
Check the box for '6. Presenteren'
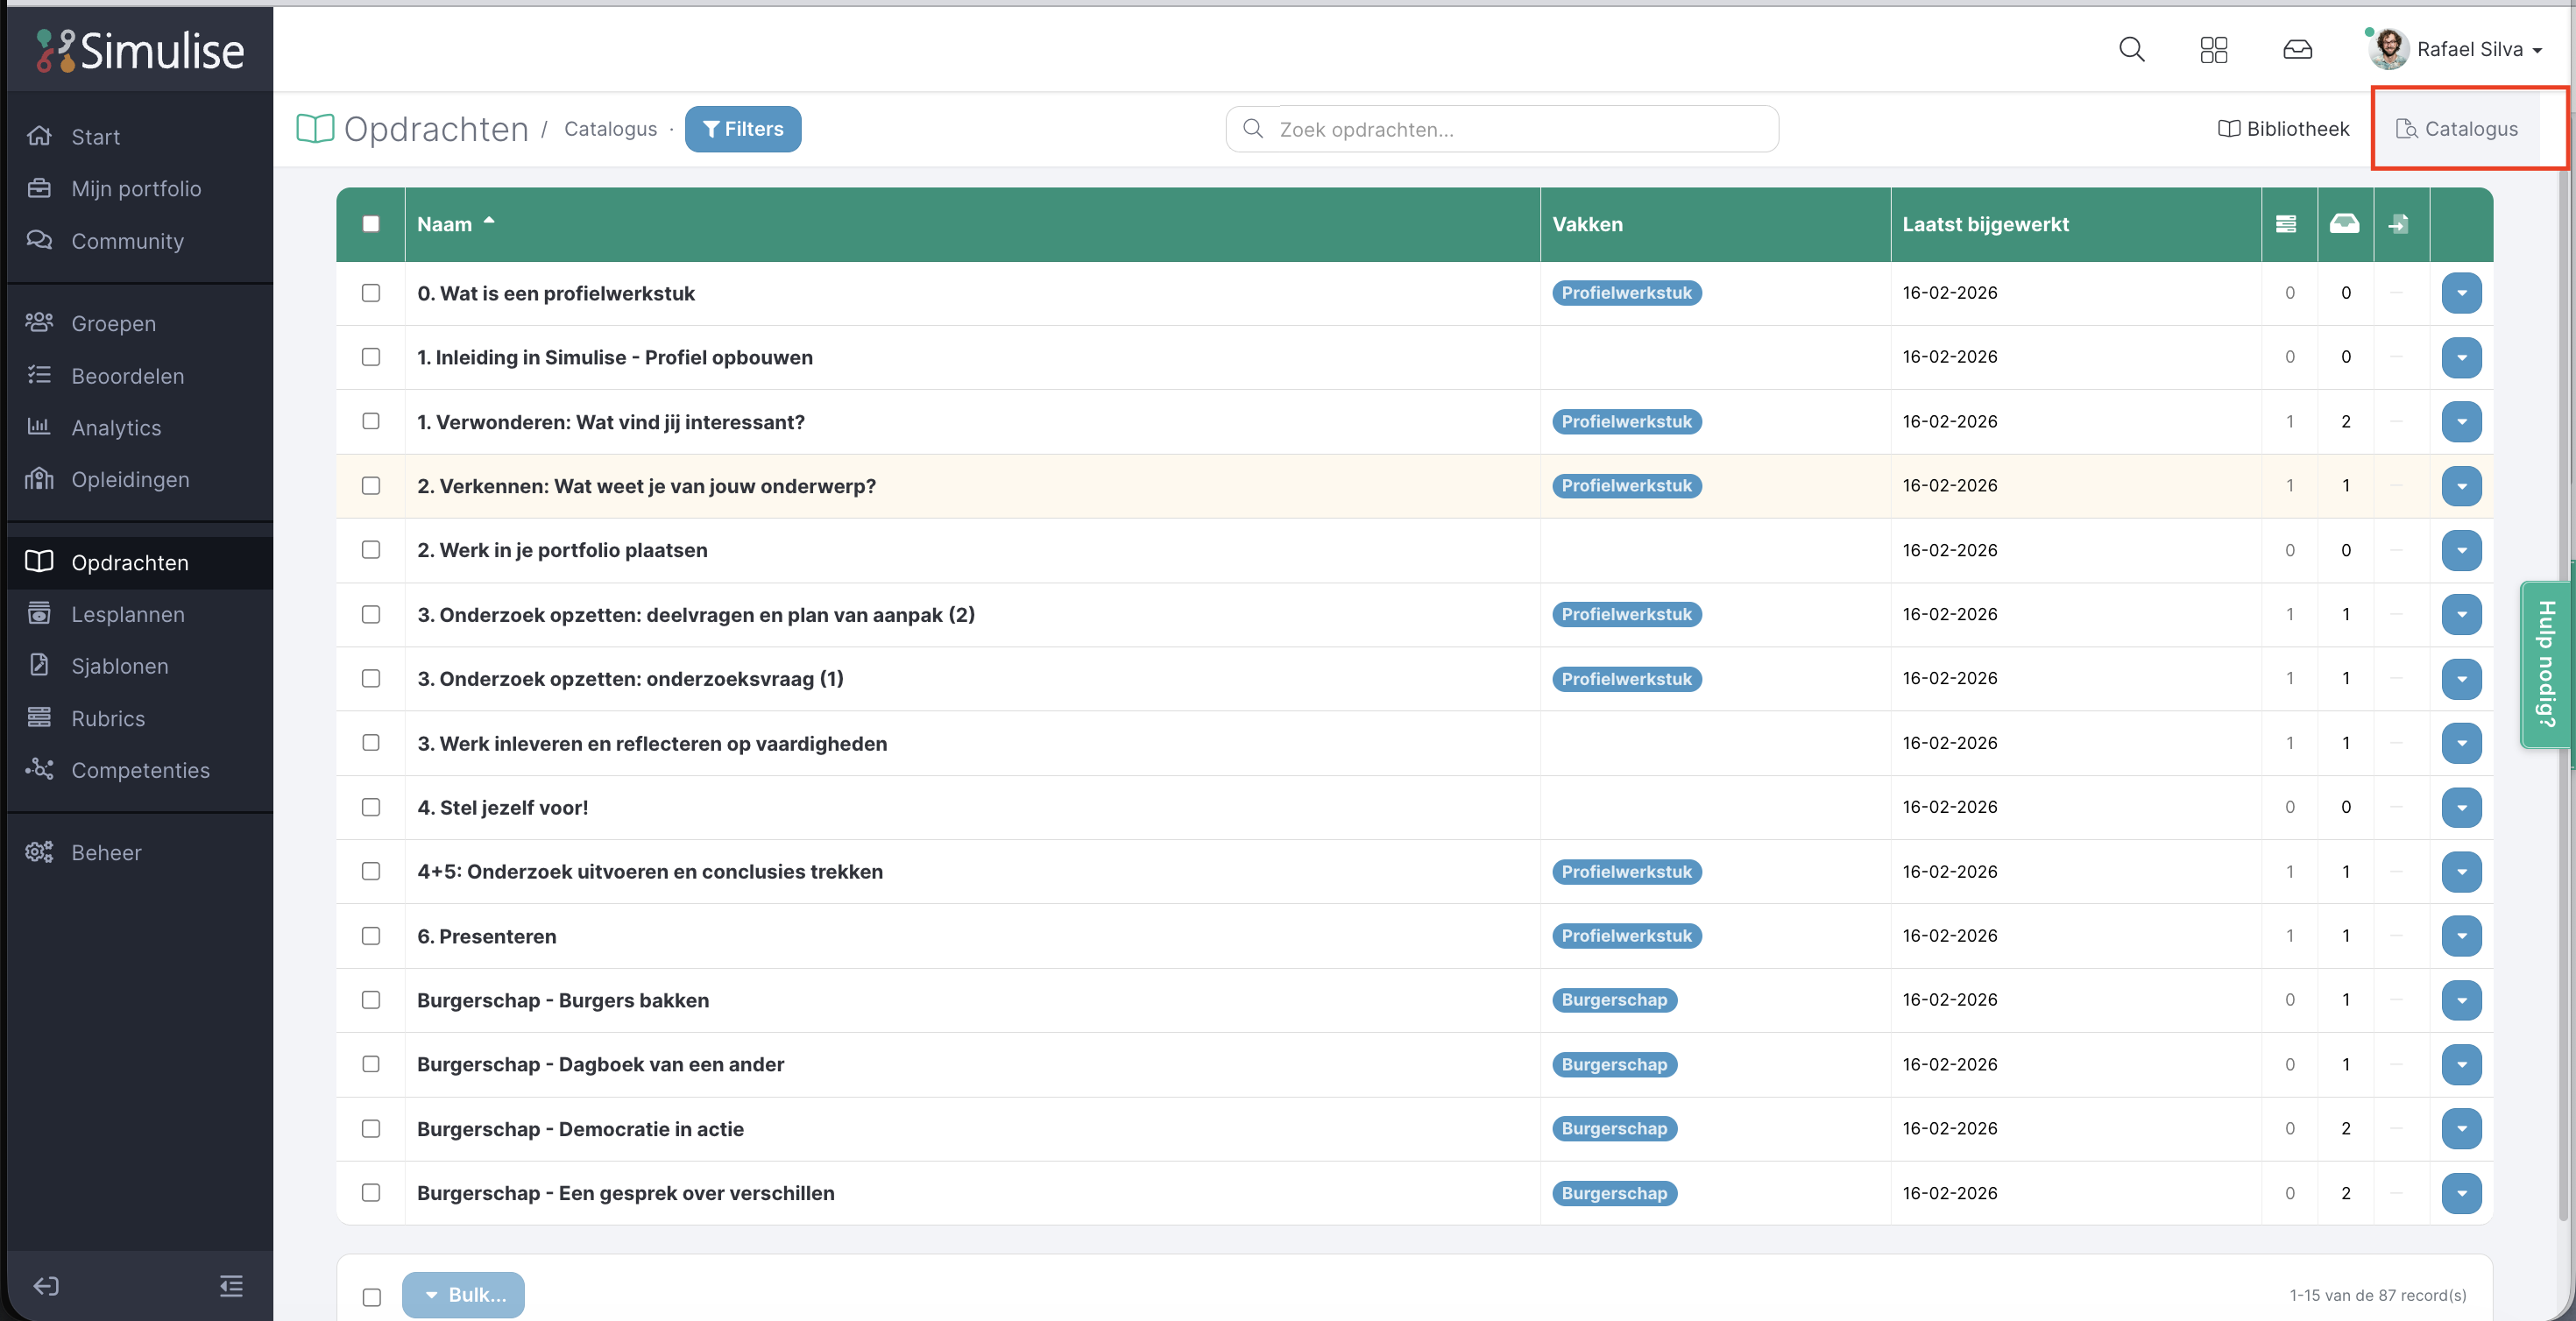(x=371, y=936)
